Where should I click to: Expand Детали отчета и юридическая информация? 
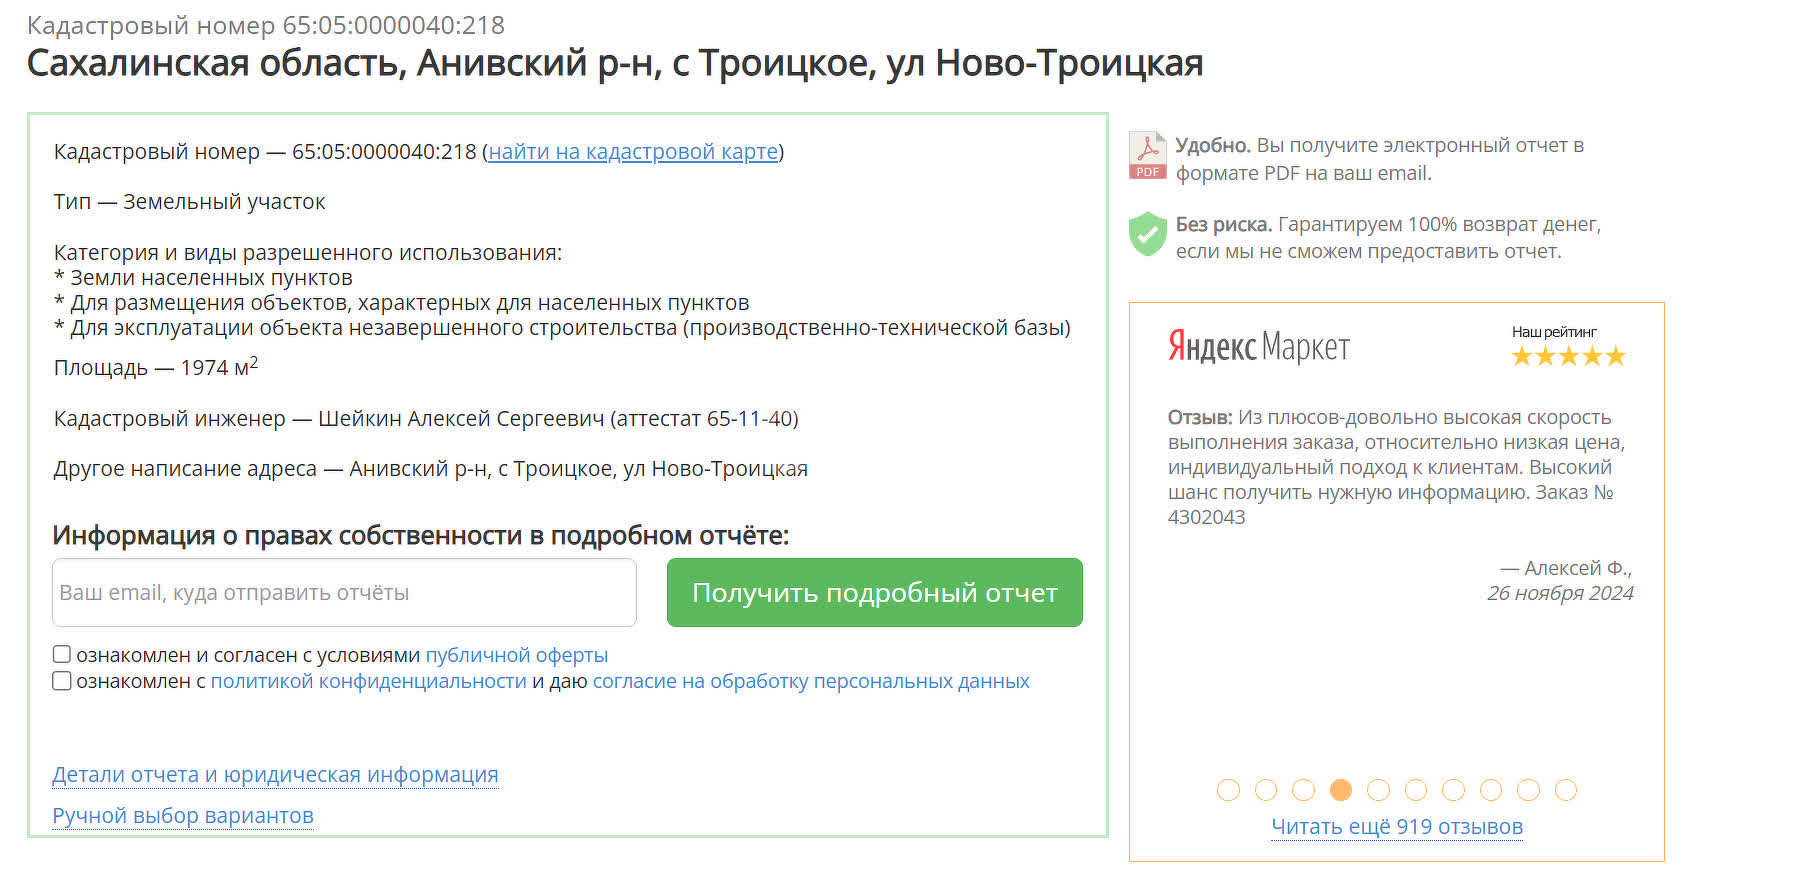(275, 775)
